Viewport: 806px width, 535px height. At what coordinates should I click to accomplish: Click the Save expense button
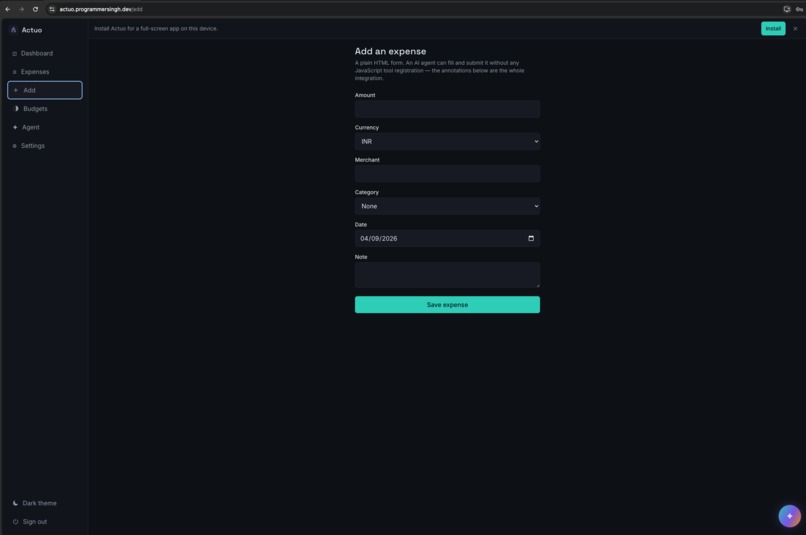tap(447, 305)
